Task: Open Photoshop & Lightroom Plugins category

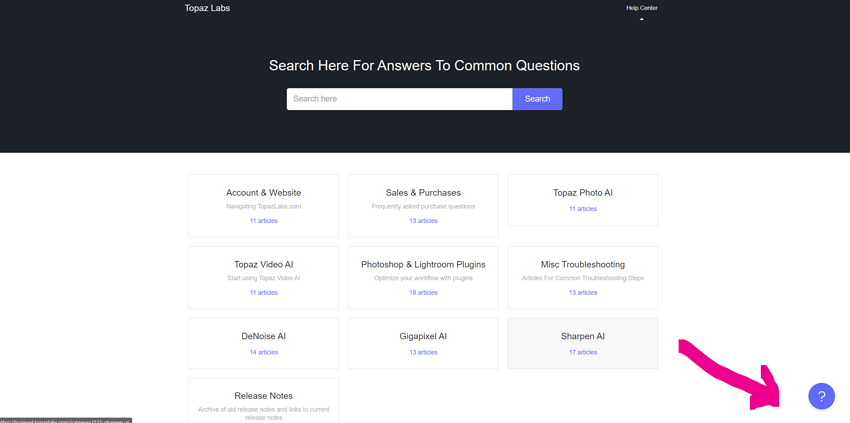Action: [423, 265]
